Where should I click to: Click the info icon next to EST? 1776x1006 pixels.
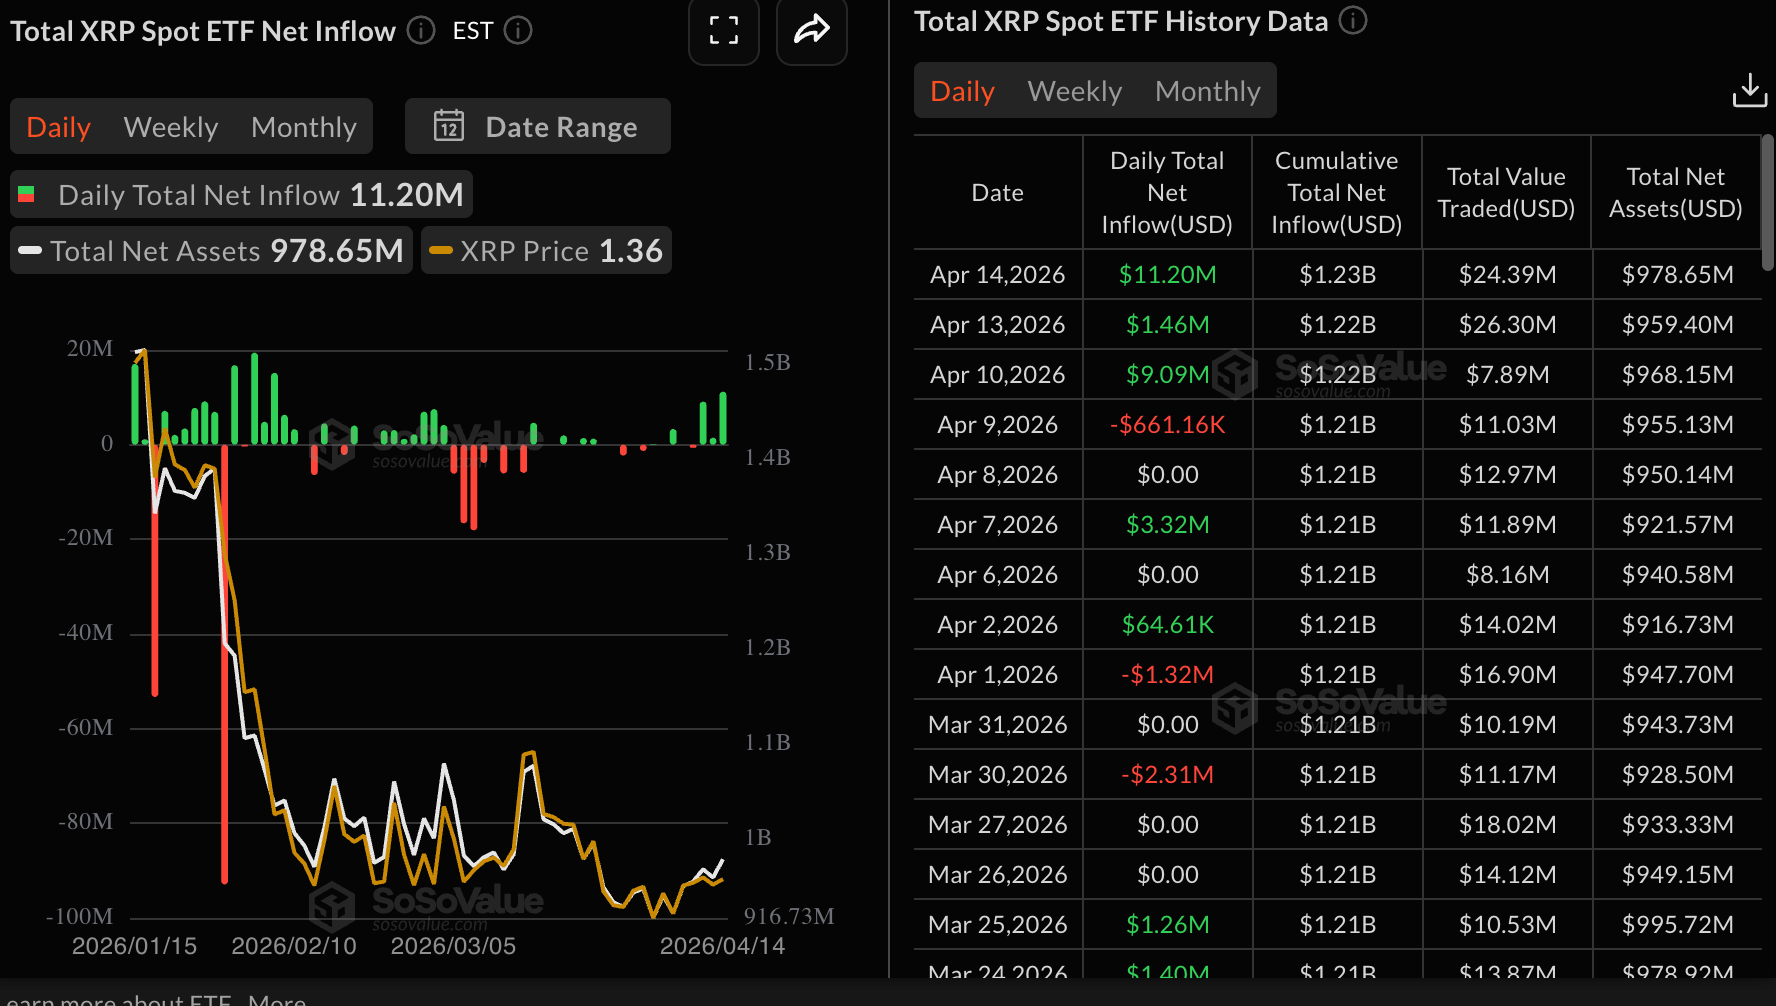coord(518,31)
